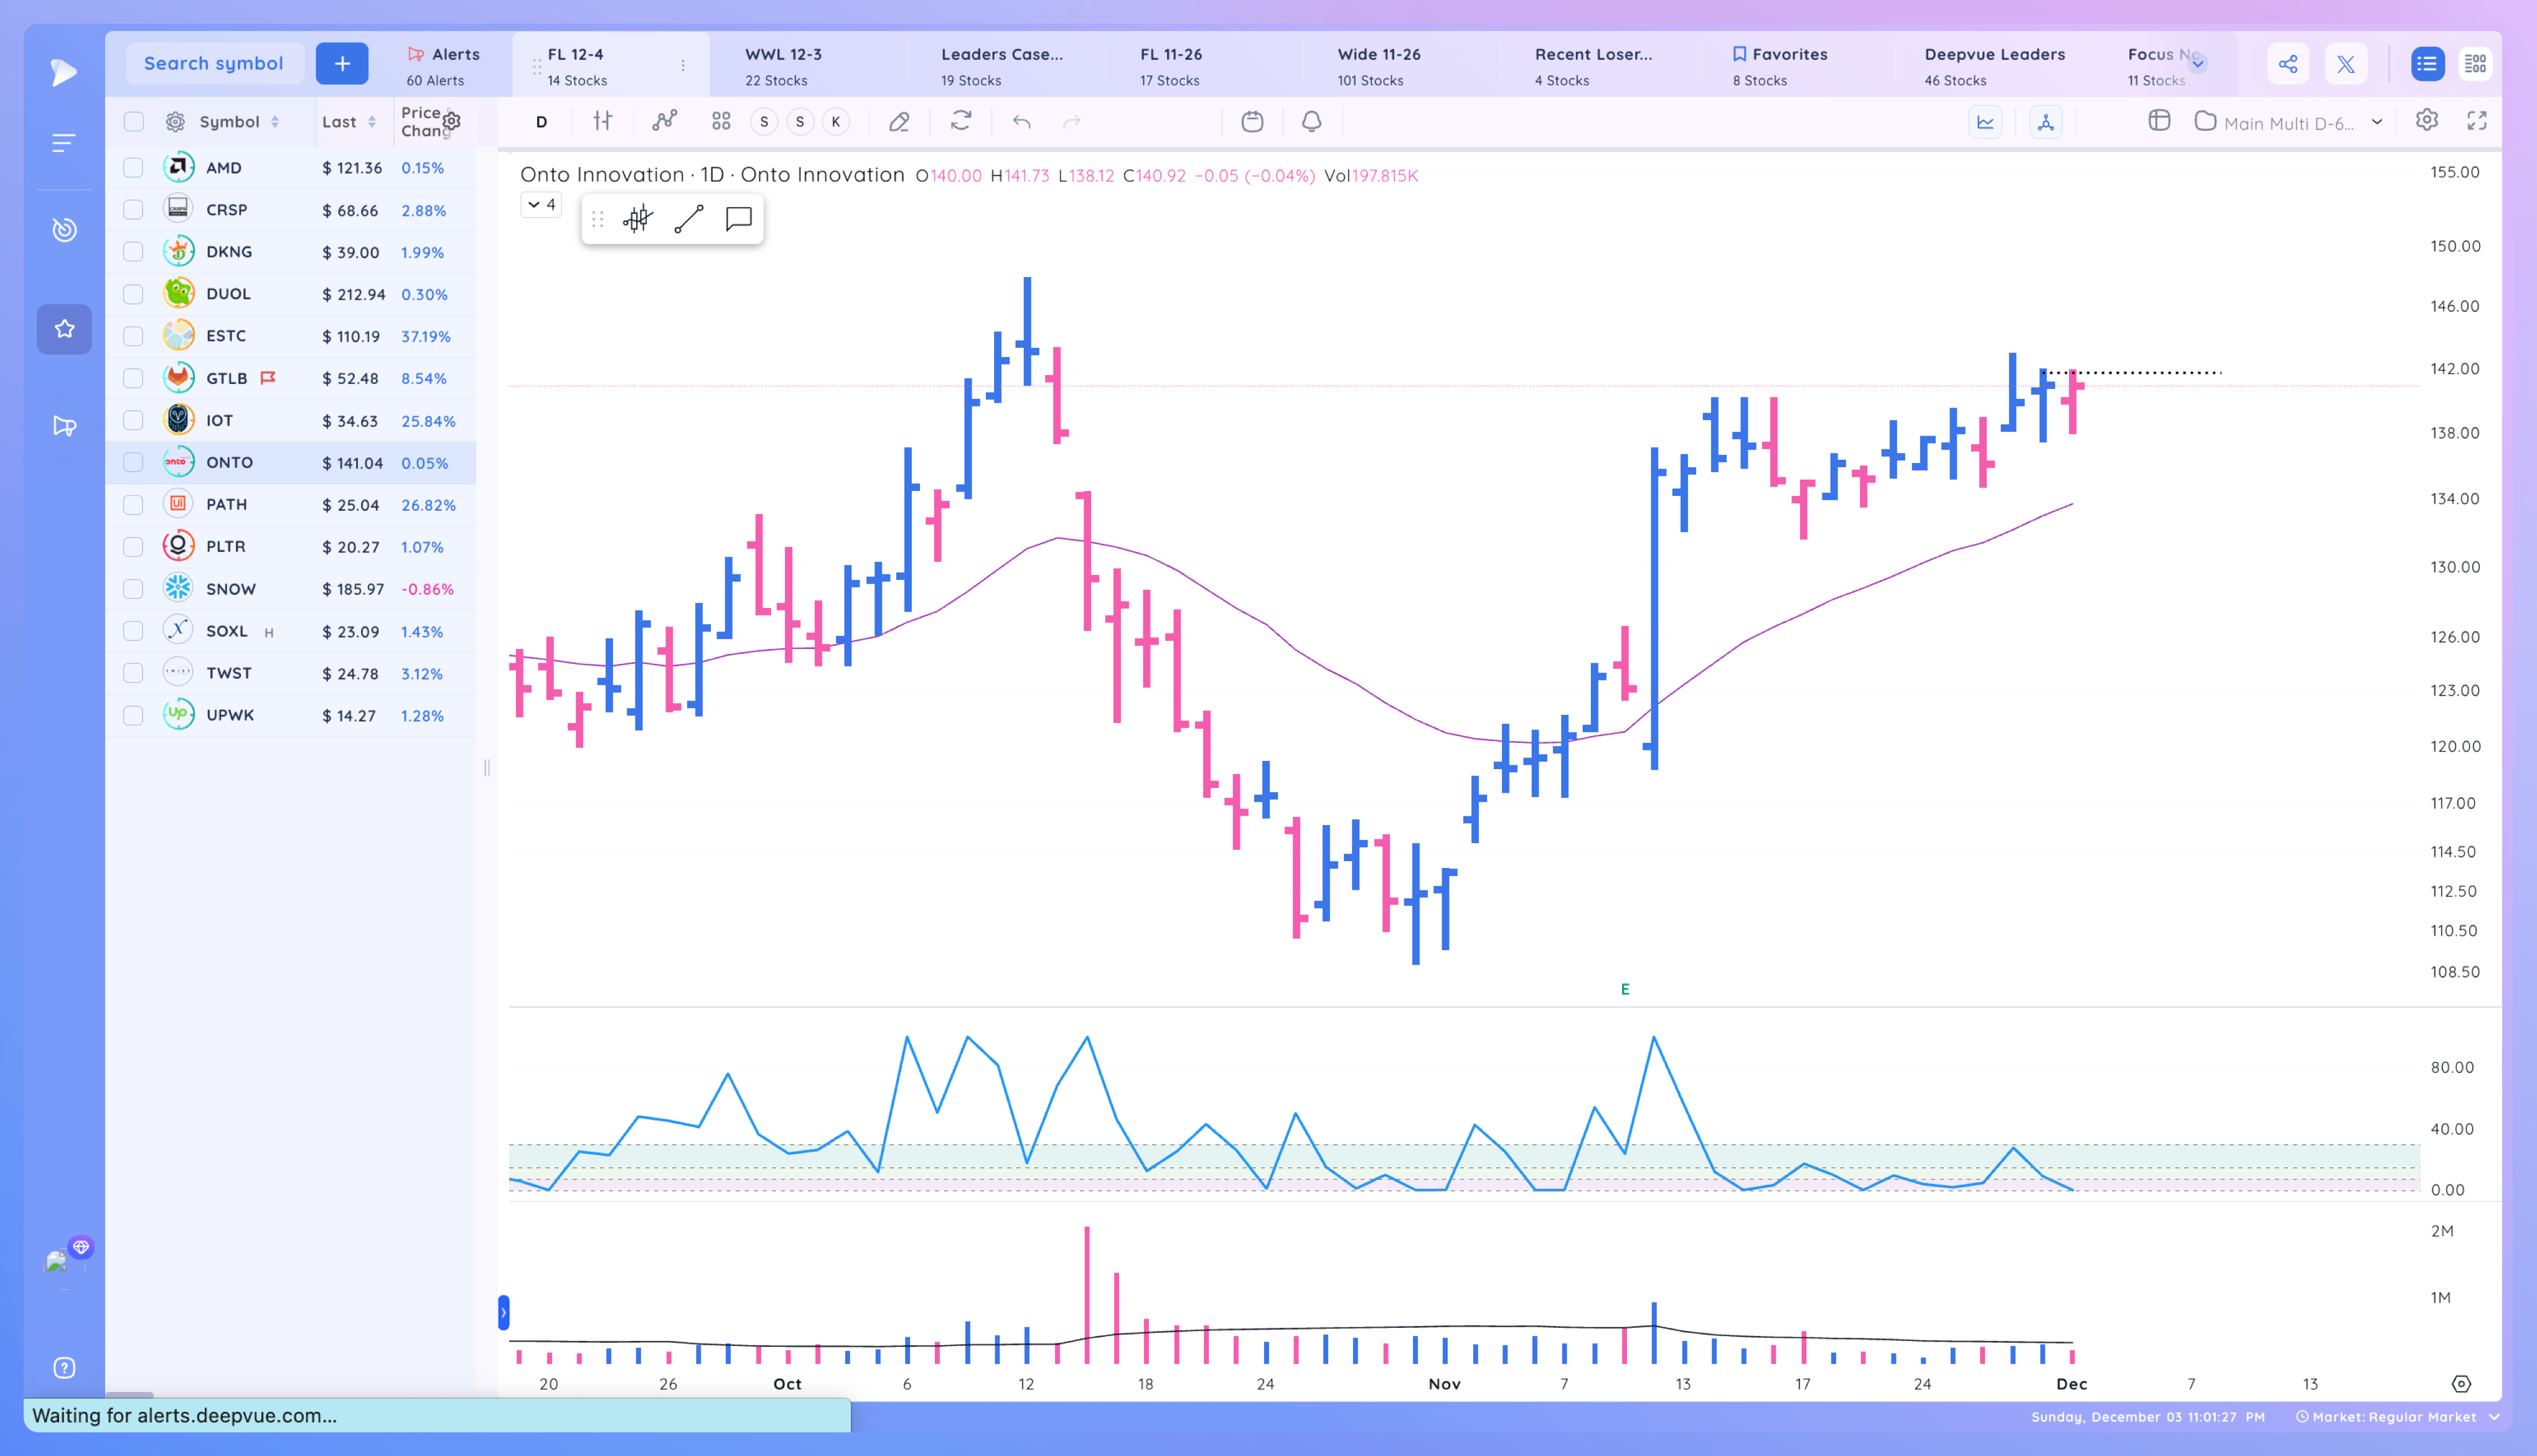Select the trend line drawing tool

[x=689, y=219]
